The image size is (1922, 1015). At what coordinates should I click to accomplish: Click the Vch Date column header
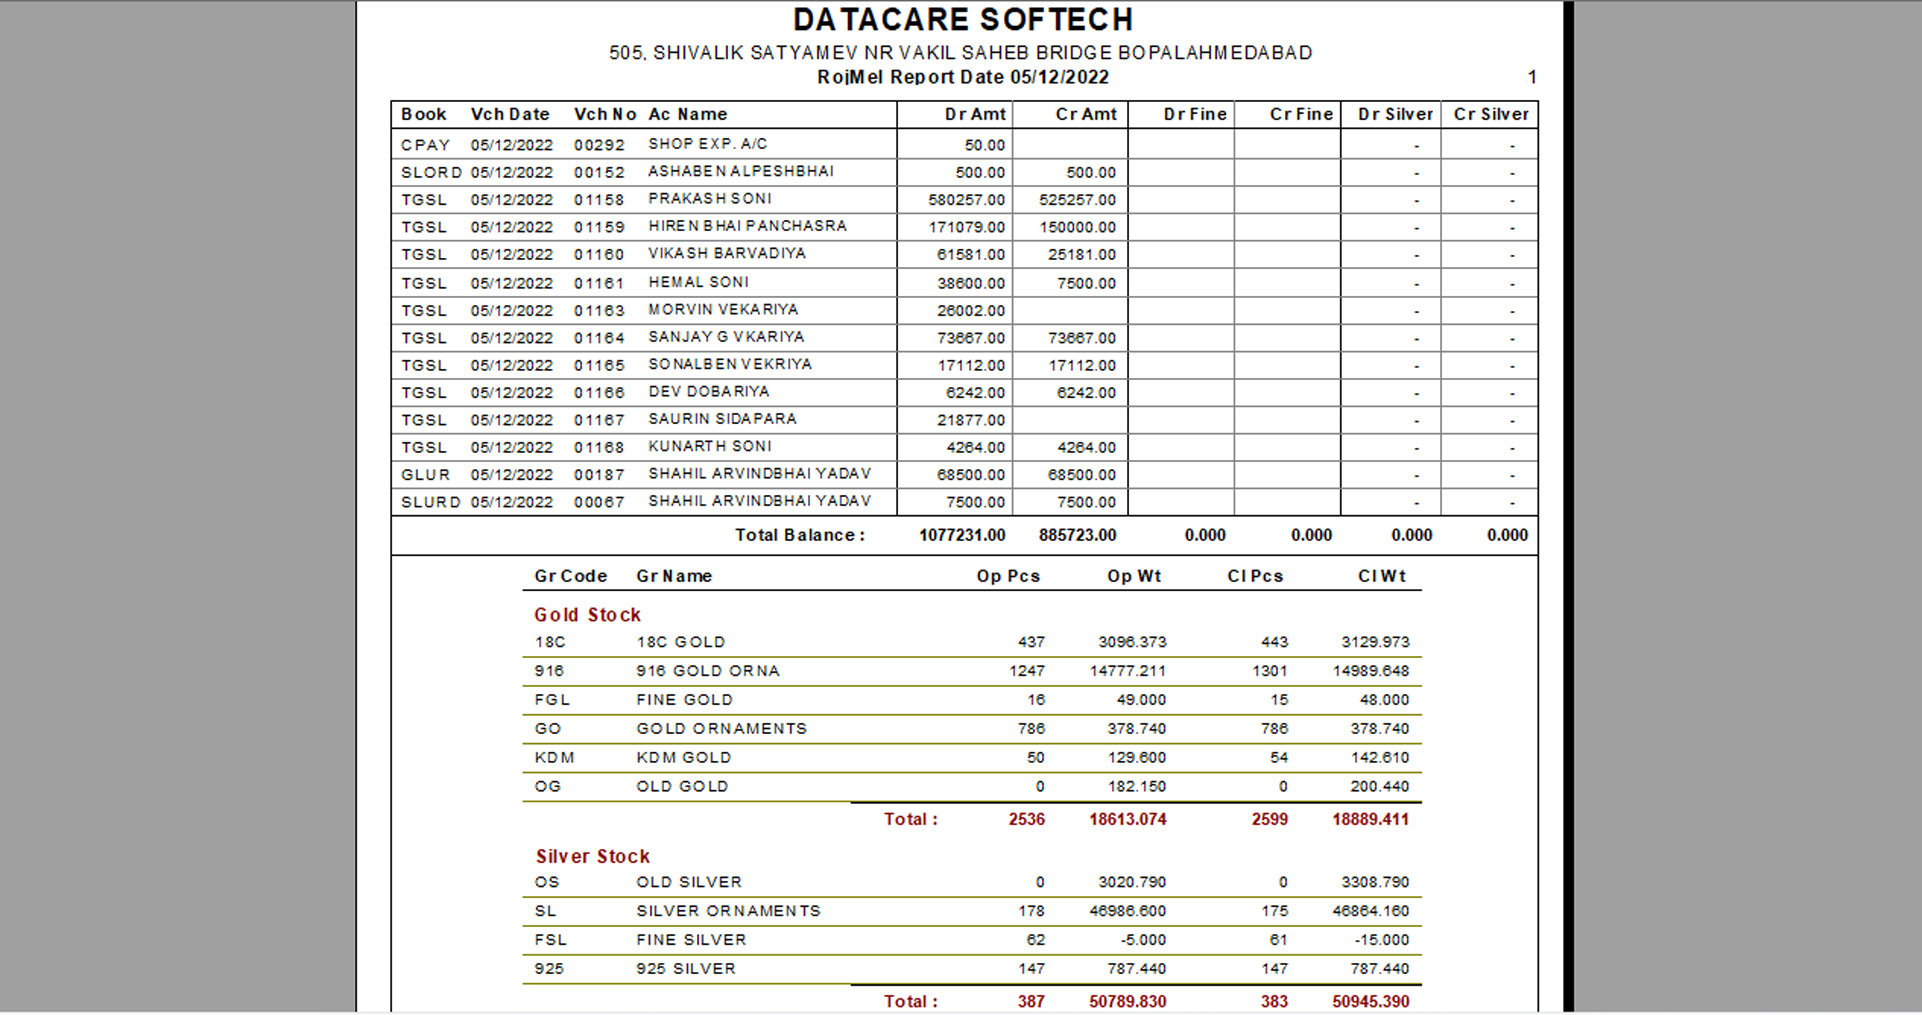tap(510, 114)
